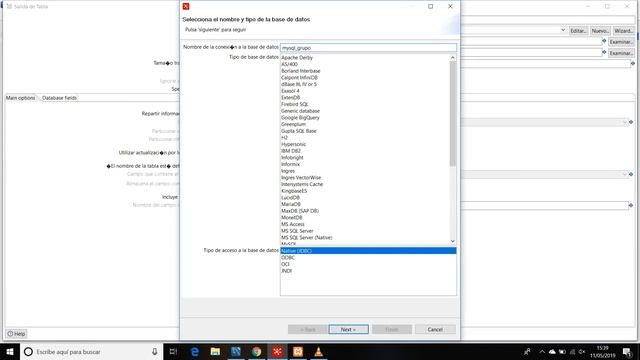The height and width of the screenshot is (360, 640).
Task: Select Calpont InfiniDB database type
Action: 299,78
